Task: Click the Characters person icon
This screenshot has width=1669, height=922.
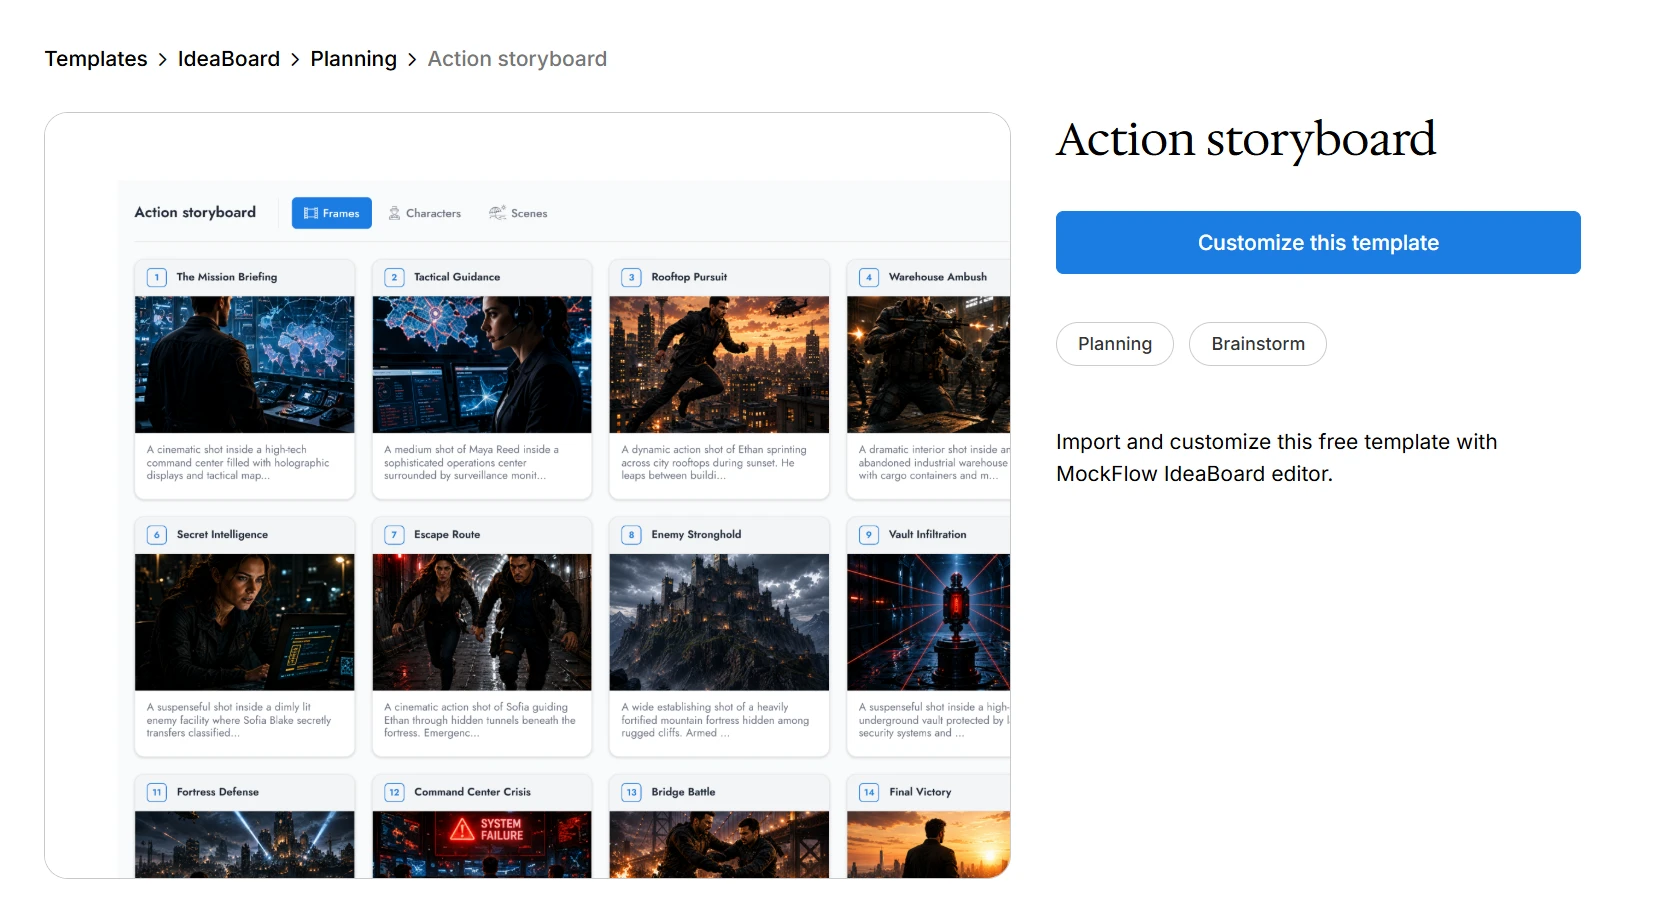Action: point(395,213)
